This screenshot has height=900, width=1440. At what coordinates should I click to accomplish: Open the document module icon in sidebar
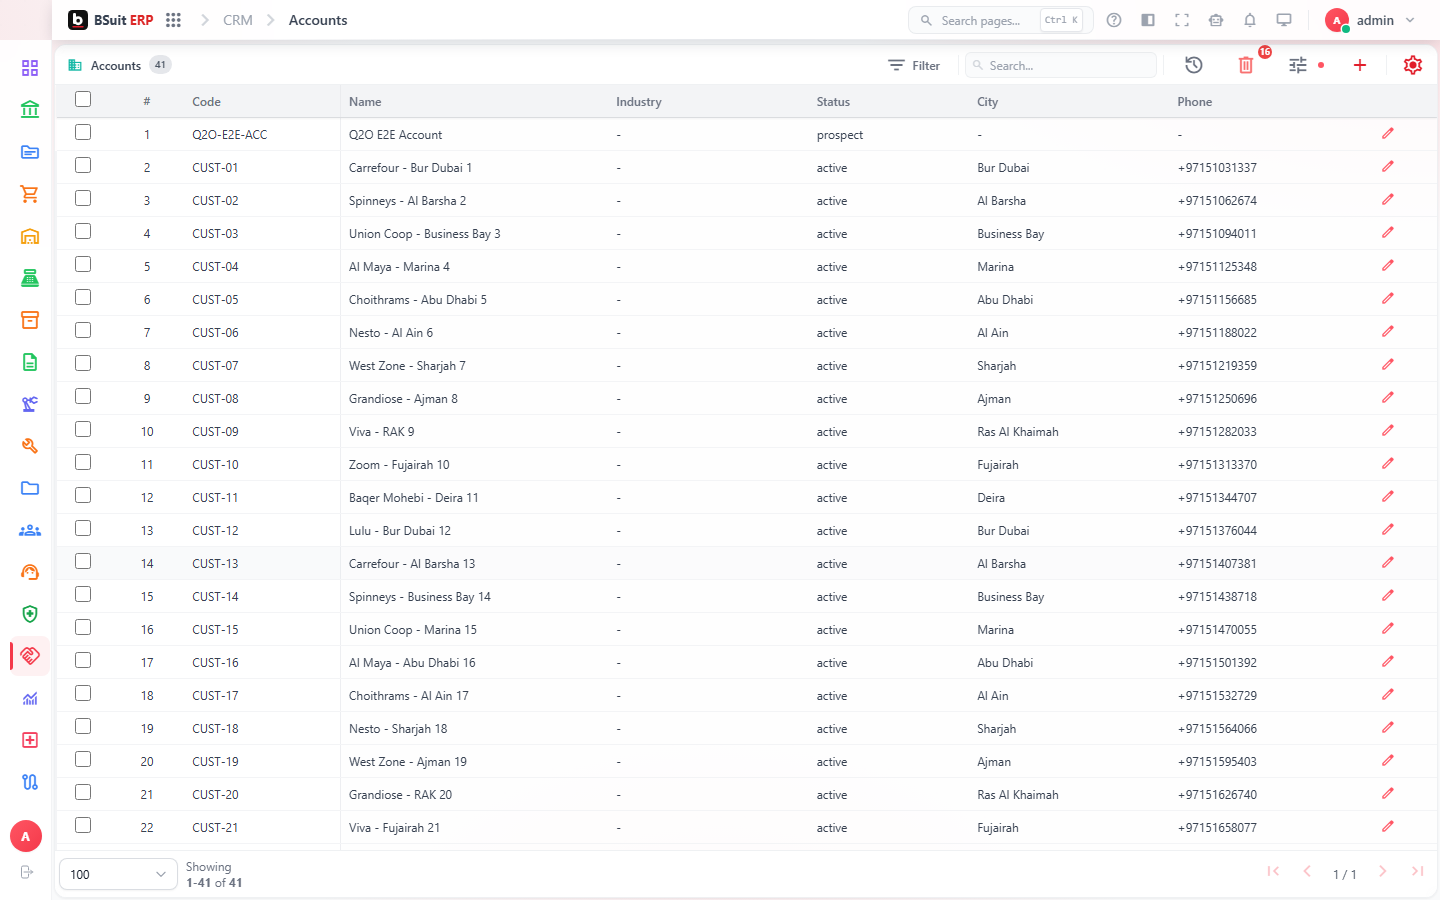(30, 362)
